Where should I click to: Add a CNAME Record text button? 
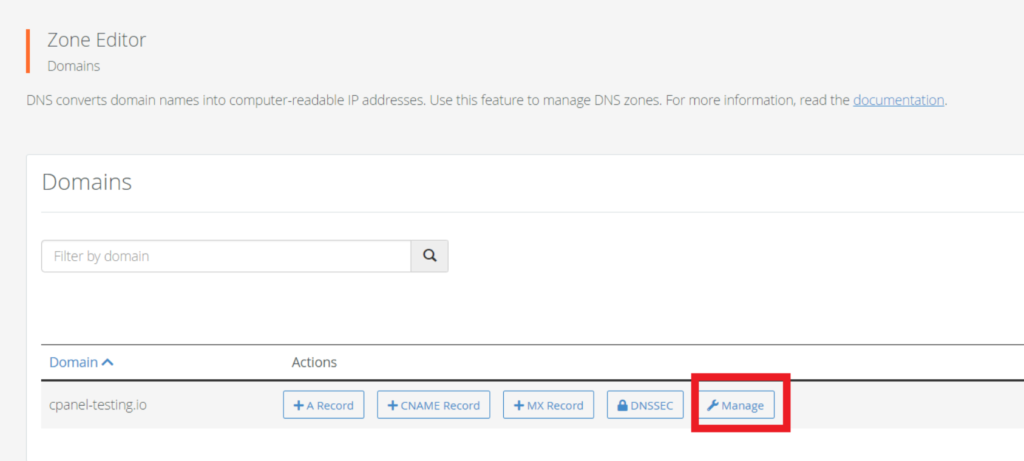pyautogui.click(x=434, y=405)
